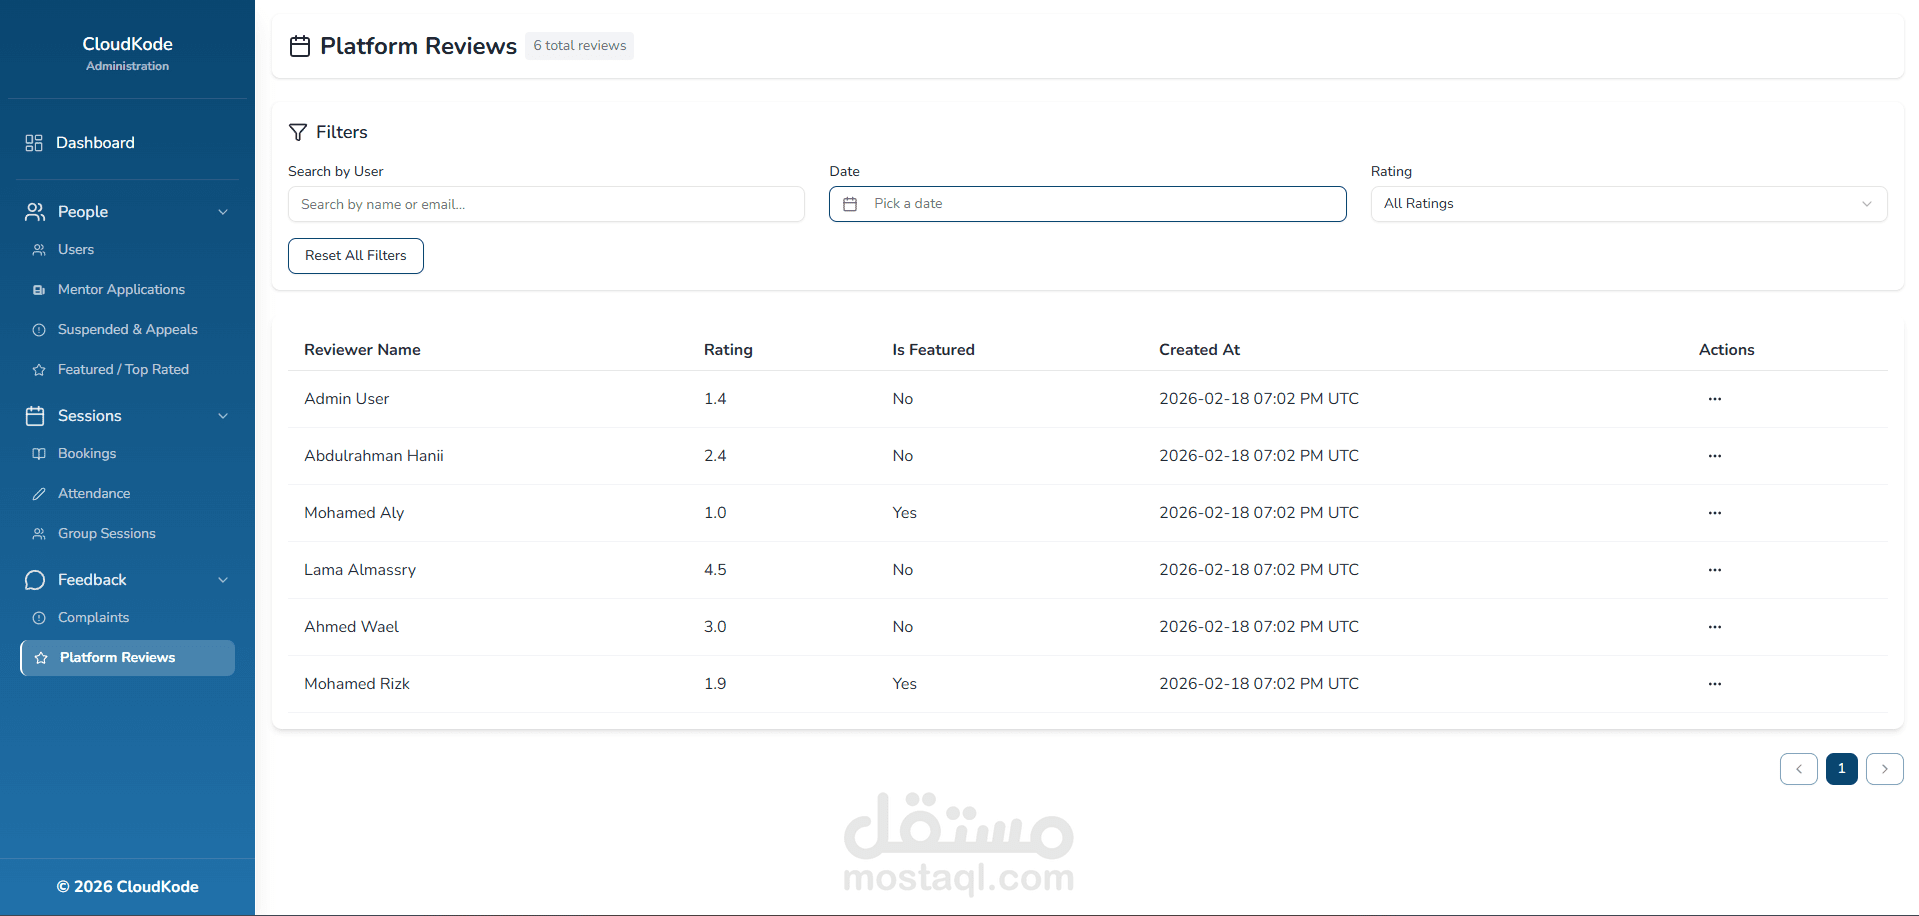Image resolution: width=1919 pixels, height=916 pixels.
Task: Open the All Ratings dropdown
Action: [1628, 204]
